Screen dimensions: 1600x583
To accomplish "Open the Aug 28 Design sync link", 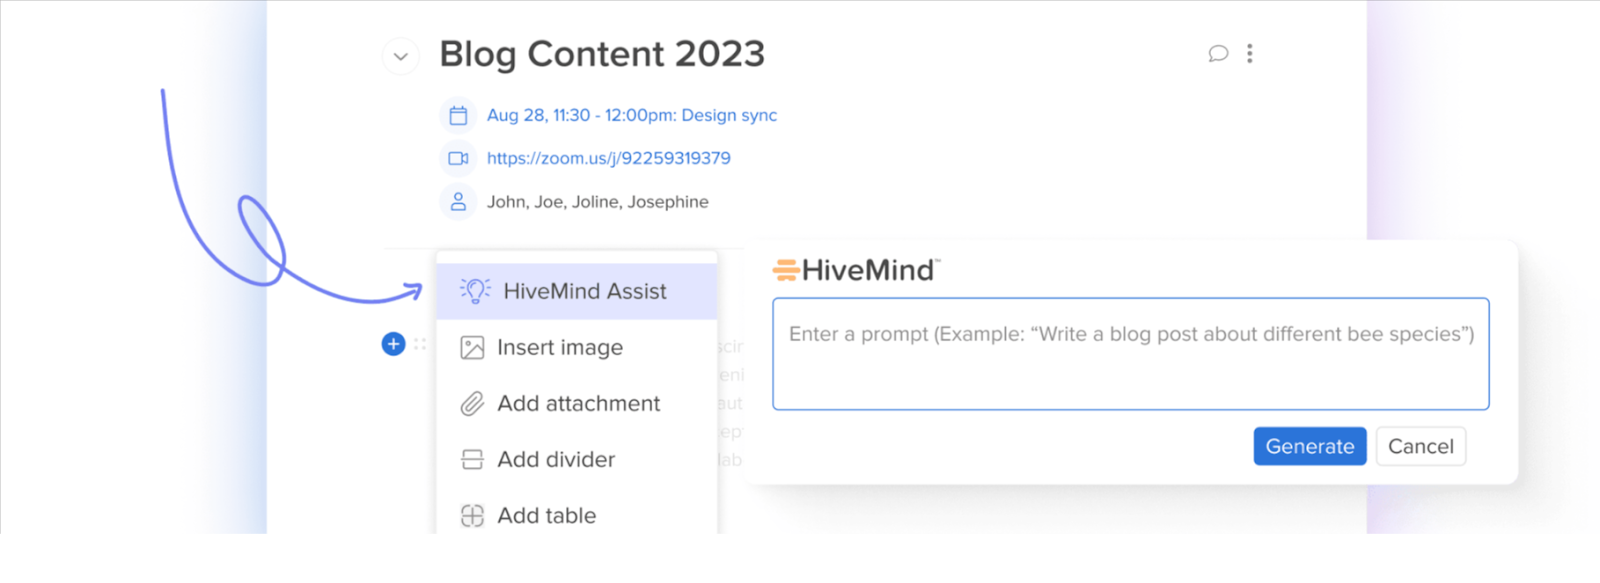I will 632,115.
